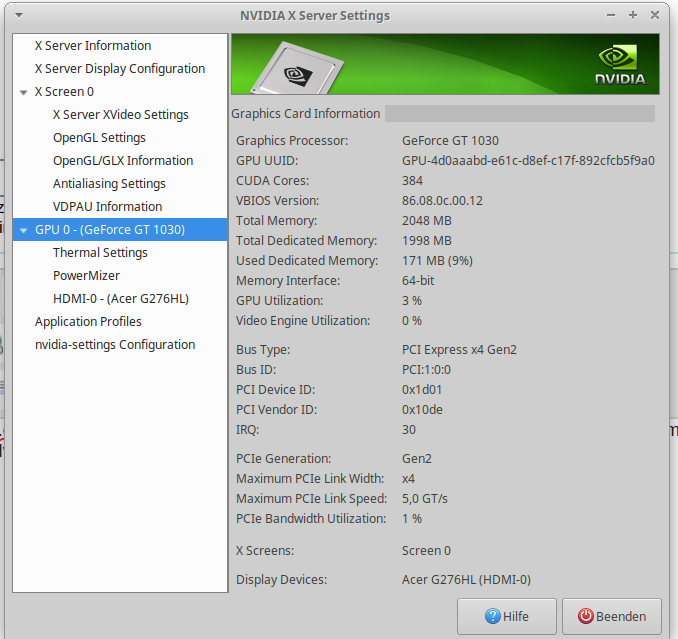Open Application Profiles
Viewport: 678px width, 639px height.
[x=88, y=321]
